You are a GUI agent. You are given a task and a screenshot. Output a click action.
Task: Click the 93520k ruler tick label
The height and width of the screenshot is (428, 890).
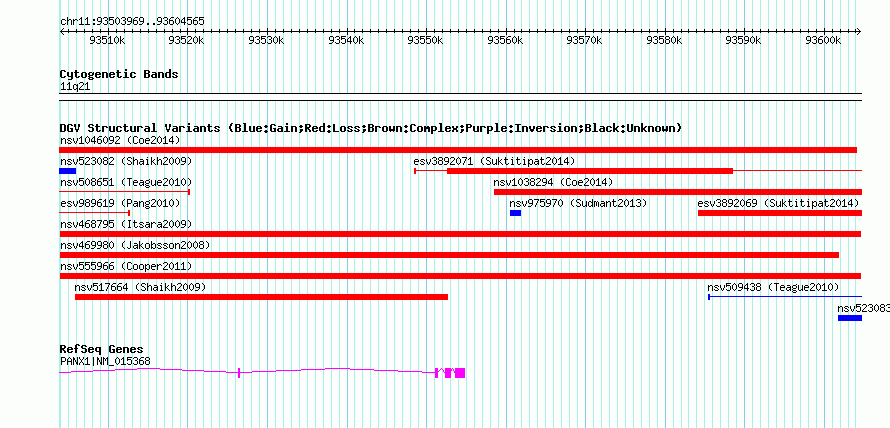(187, 41)
